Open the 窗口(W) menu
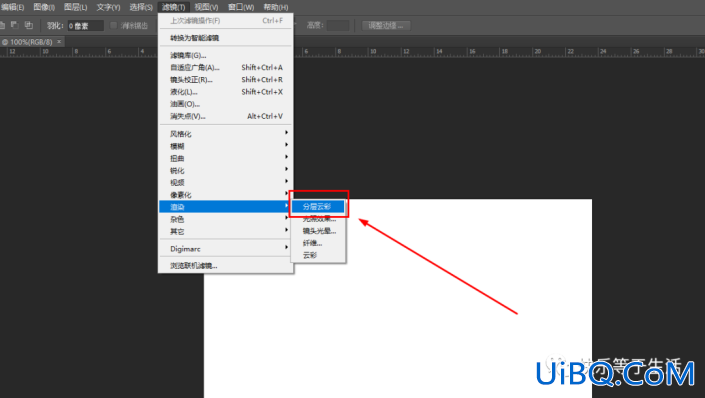The image size is (705, 398). click(x=241, y=7)
